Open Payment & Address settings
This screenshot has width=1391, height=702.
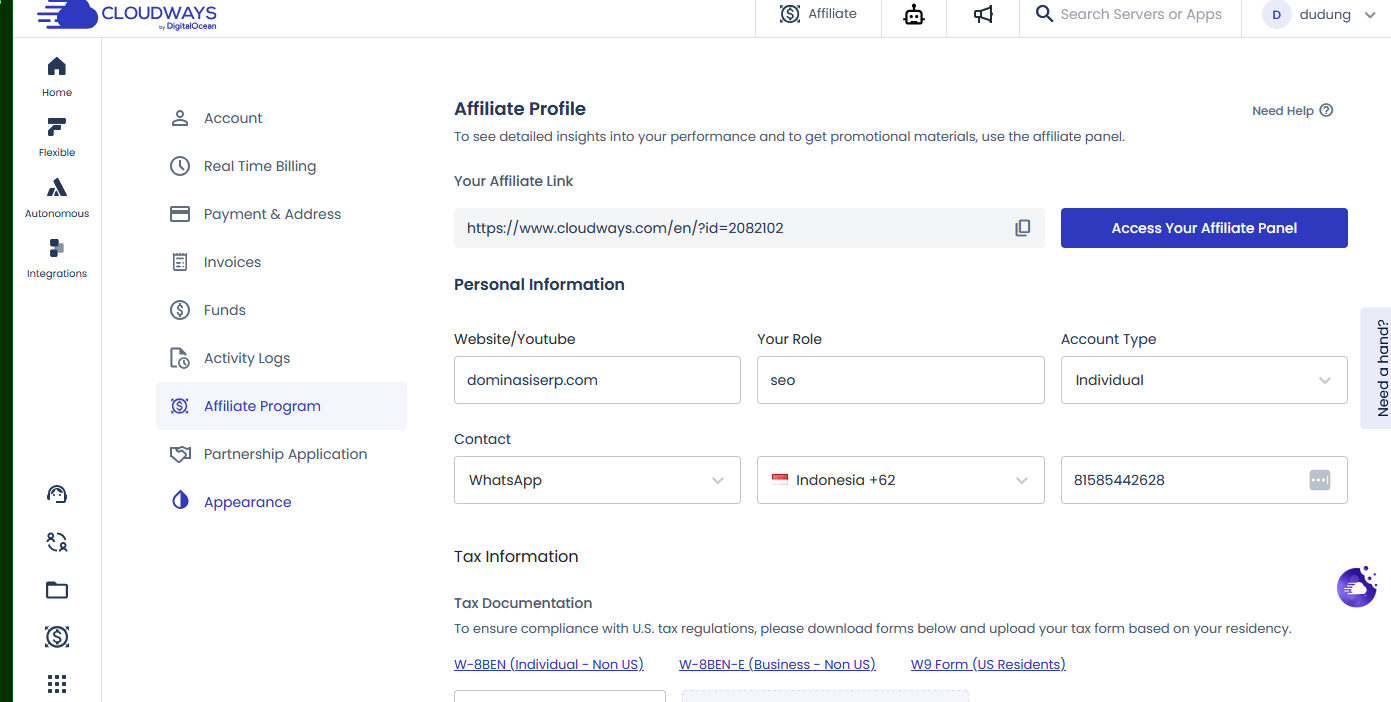point(272,214)
